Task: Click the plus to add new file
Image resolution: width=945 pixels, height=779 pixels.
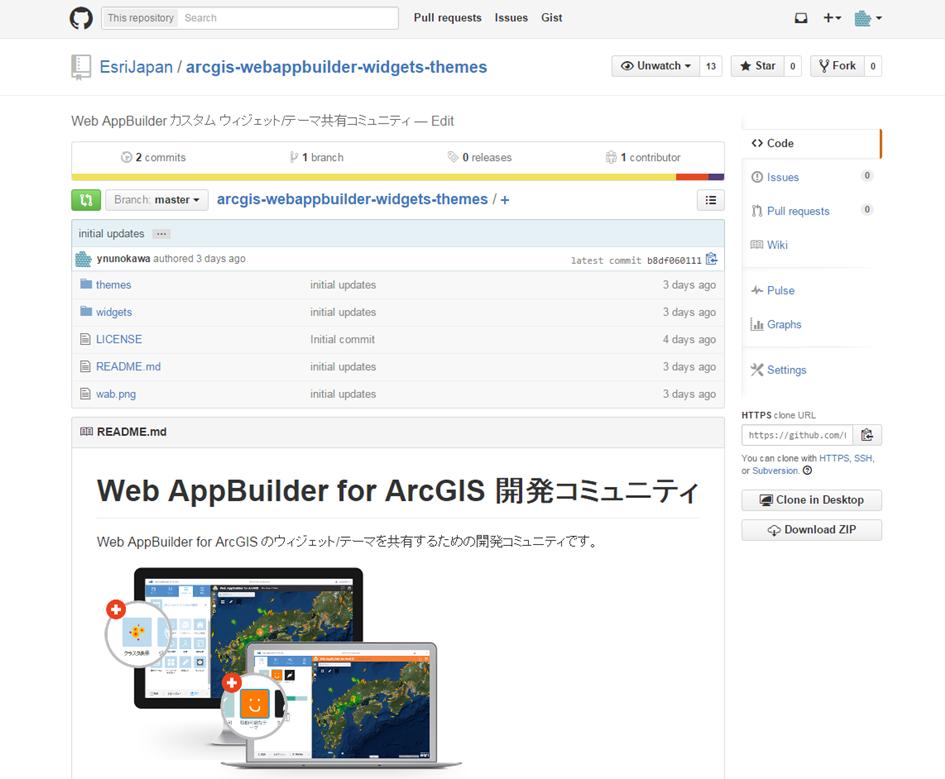Action: coord(505,200)
